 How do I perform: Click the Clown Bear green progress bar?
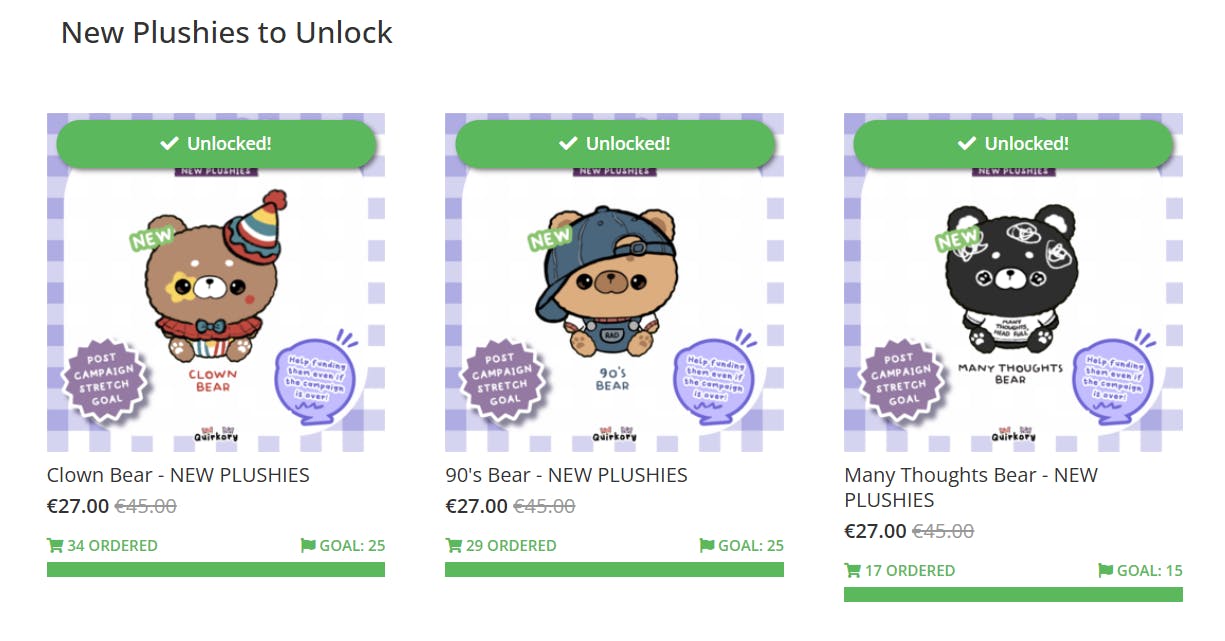pyautogui.click(x=216, y=570)
